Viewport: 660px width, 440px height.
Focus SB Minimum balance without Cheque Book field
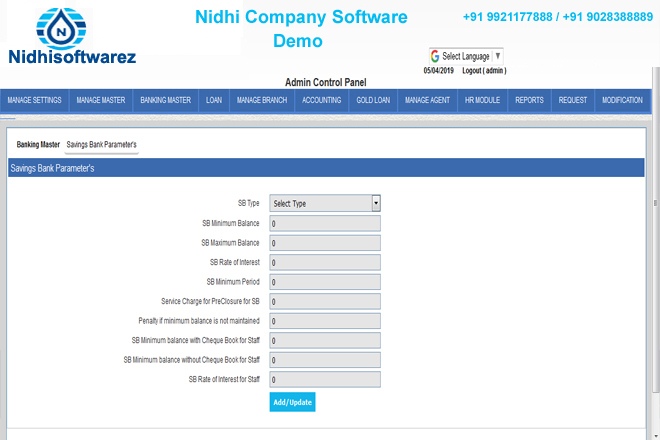coord(325,360)
